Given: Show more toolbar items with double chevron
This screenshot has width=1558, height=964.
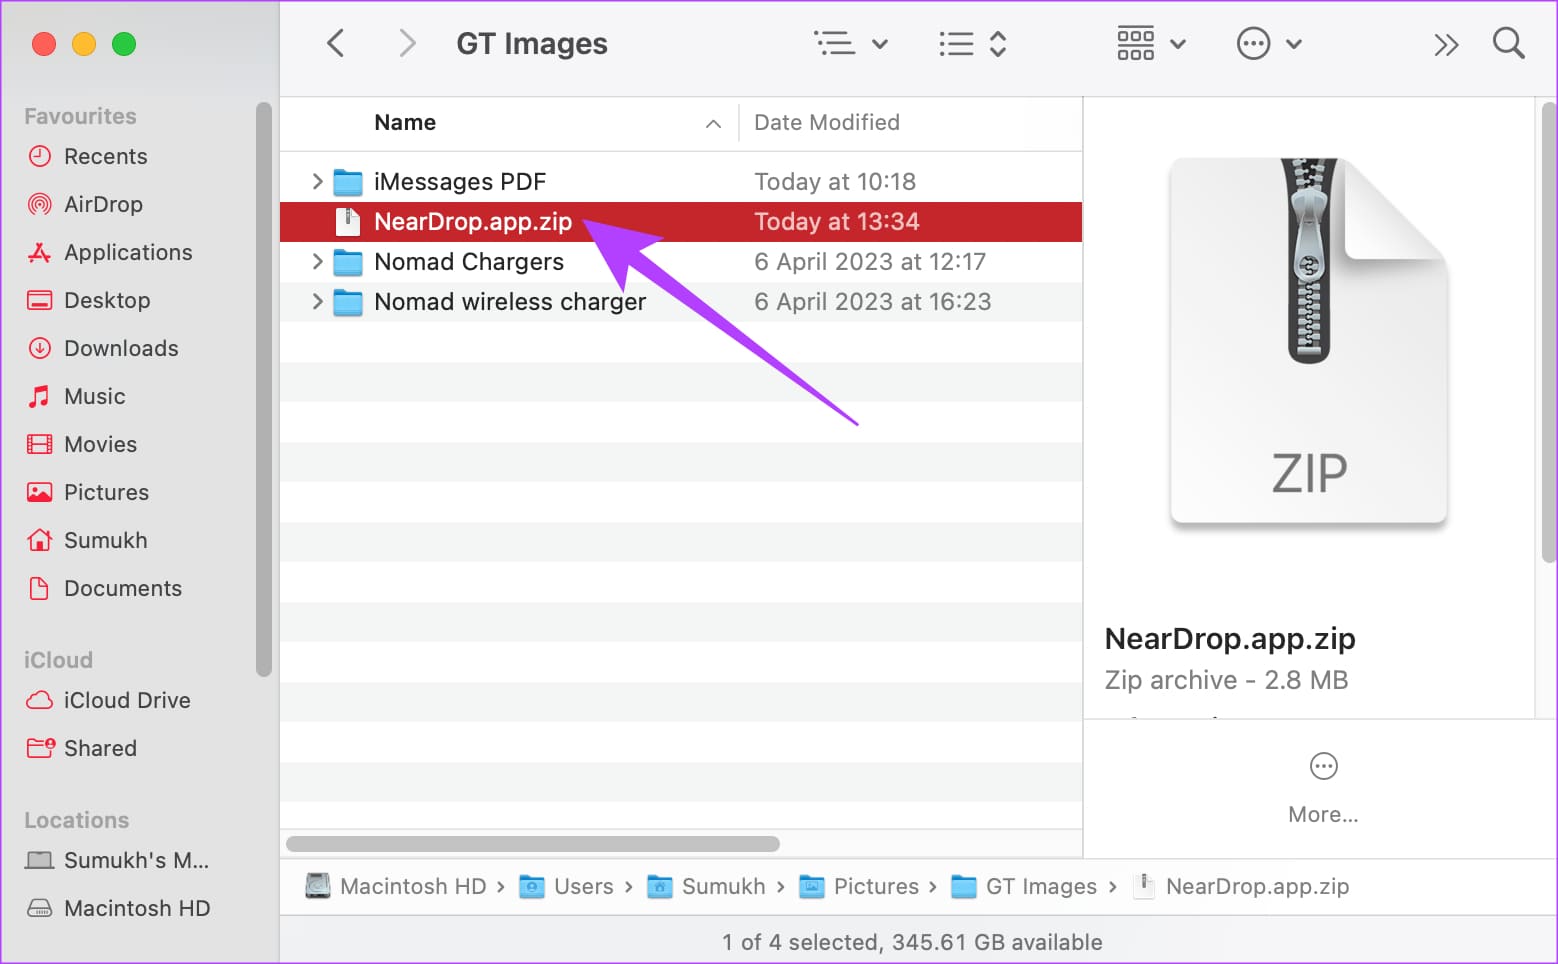Looking at the screenshot, I should [1446, 44].
